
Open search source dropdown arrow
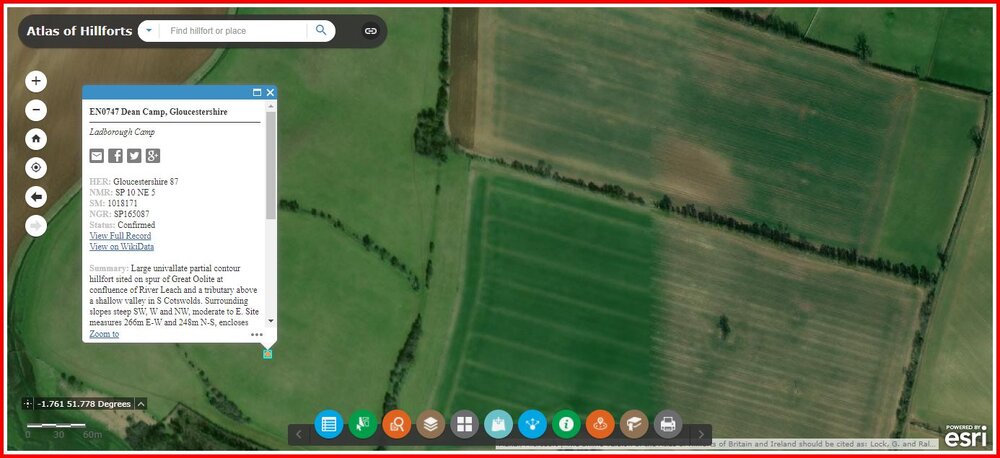(x=149, y=30)
